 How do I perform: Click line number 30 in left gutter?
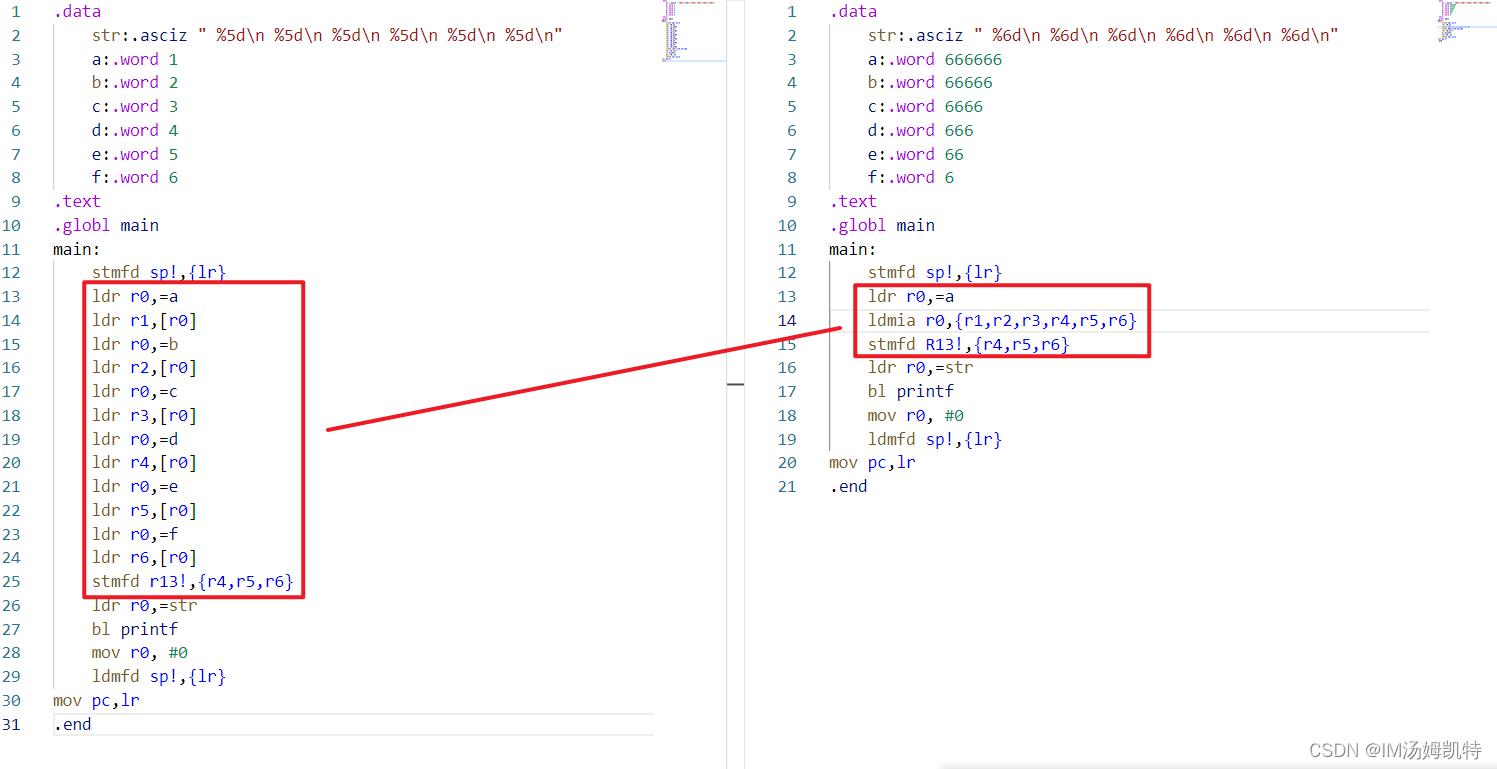pyautogui.click(x=11, y=700)
